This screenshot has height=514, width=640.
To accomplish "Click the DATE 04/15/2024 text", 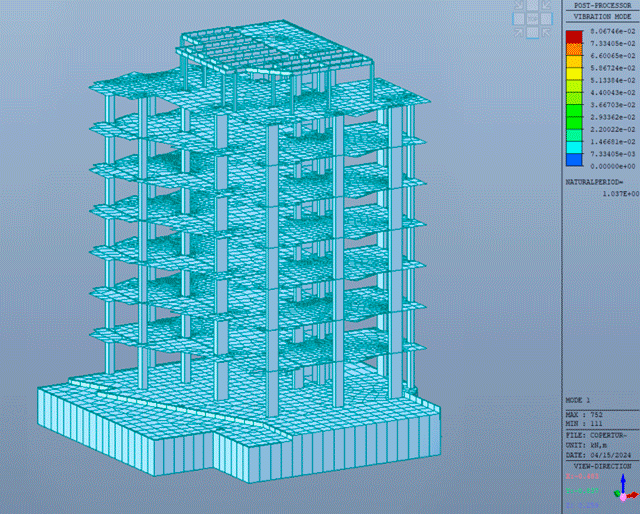I will [597, 453].
